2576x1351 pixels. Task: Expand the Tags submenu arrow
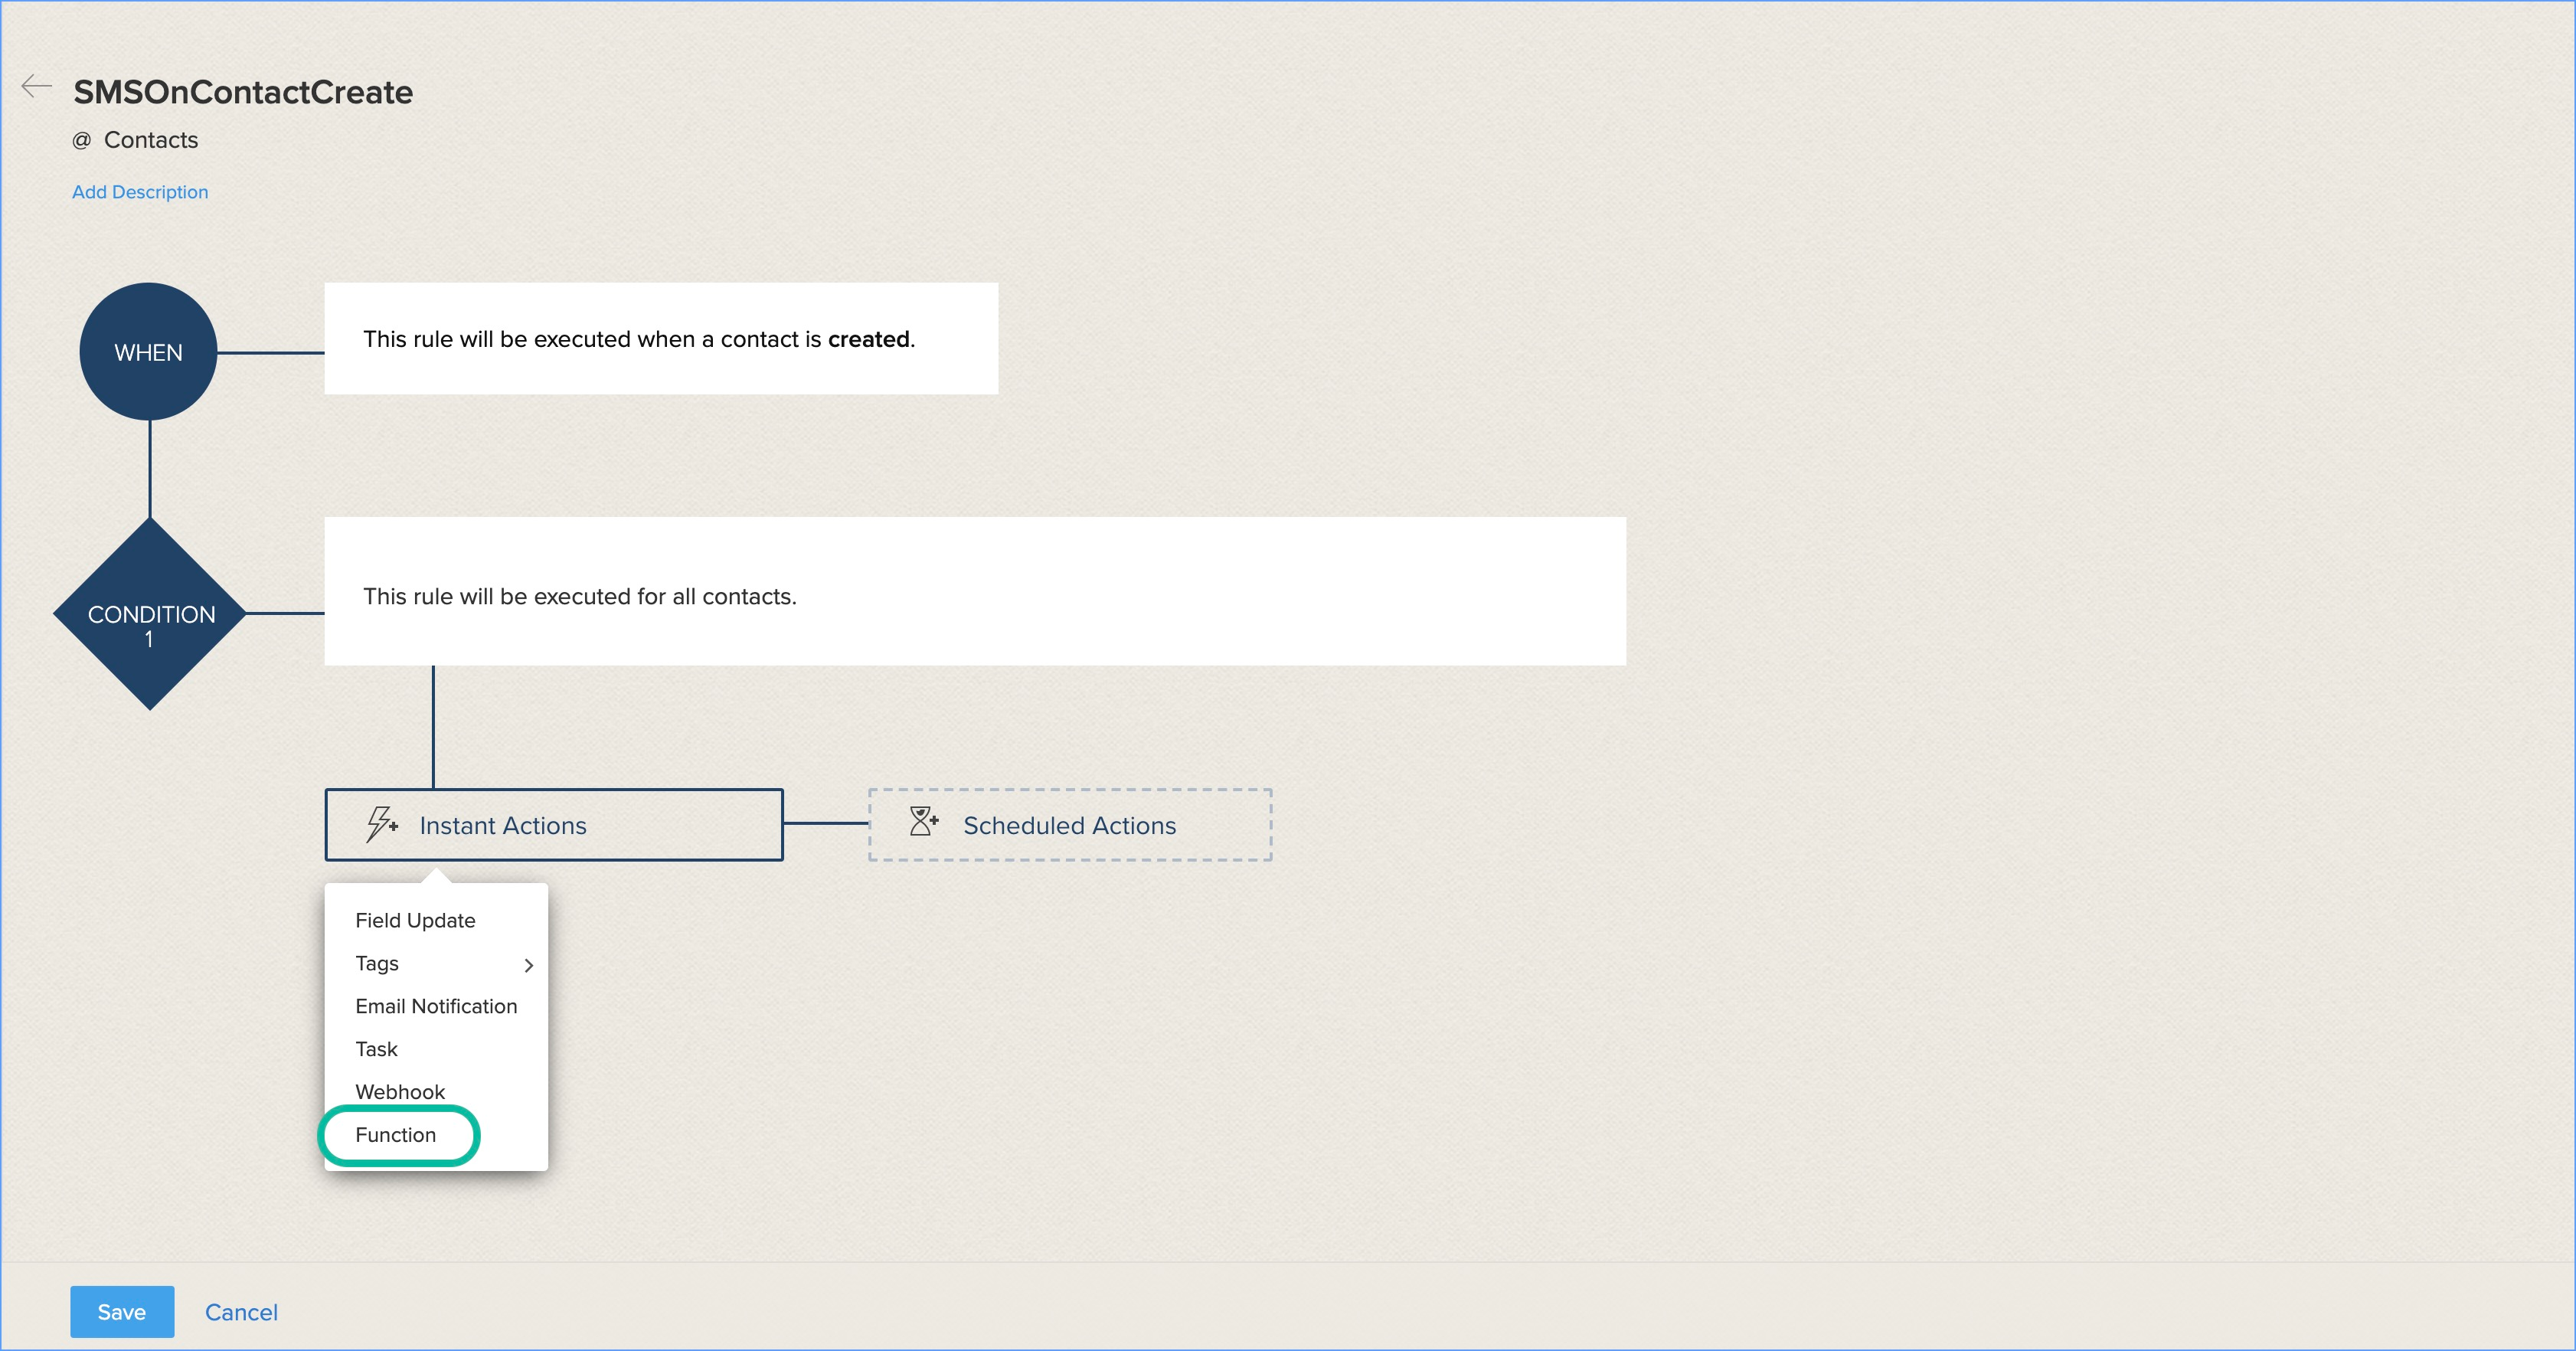pyautogui.click(x=529, y=965)
